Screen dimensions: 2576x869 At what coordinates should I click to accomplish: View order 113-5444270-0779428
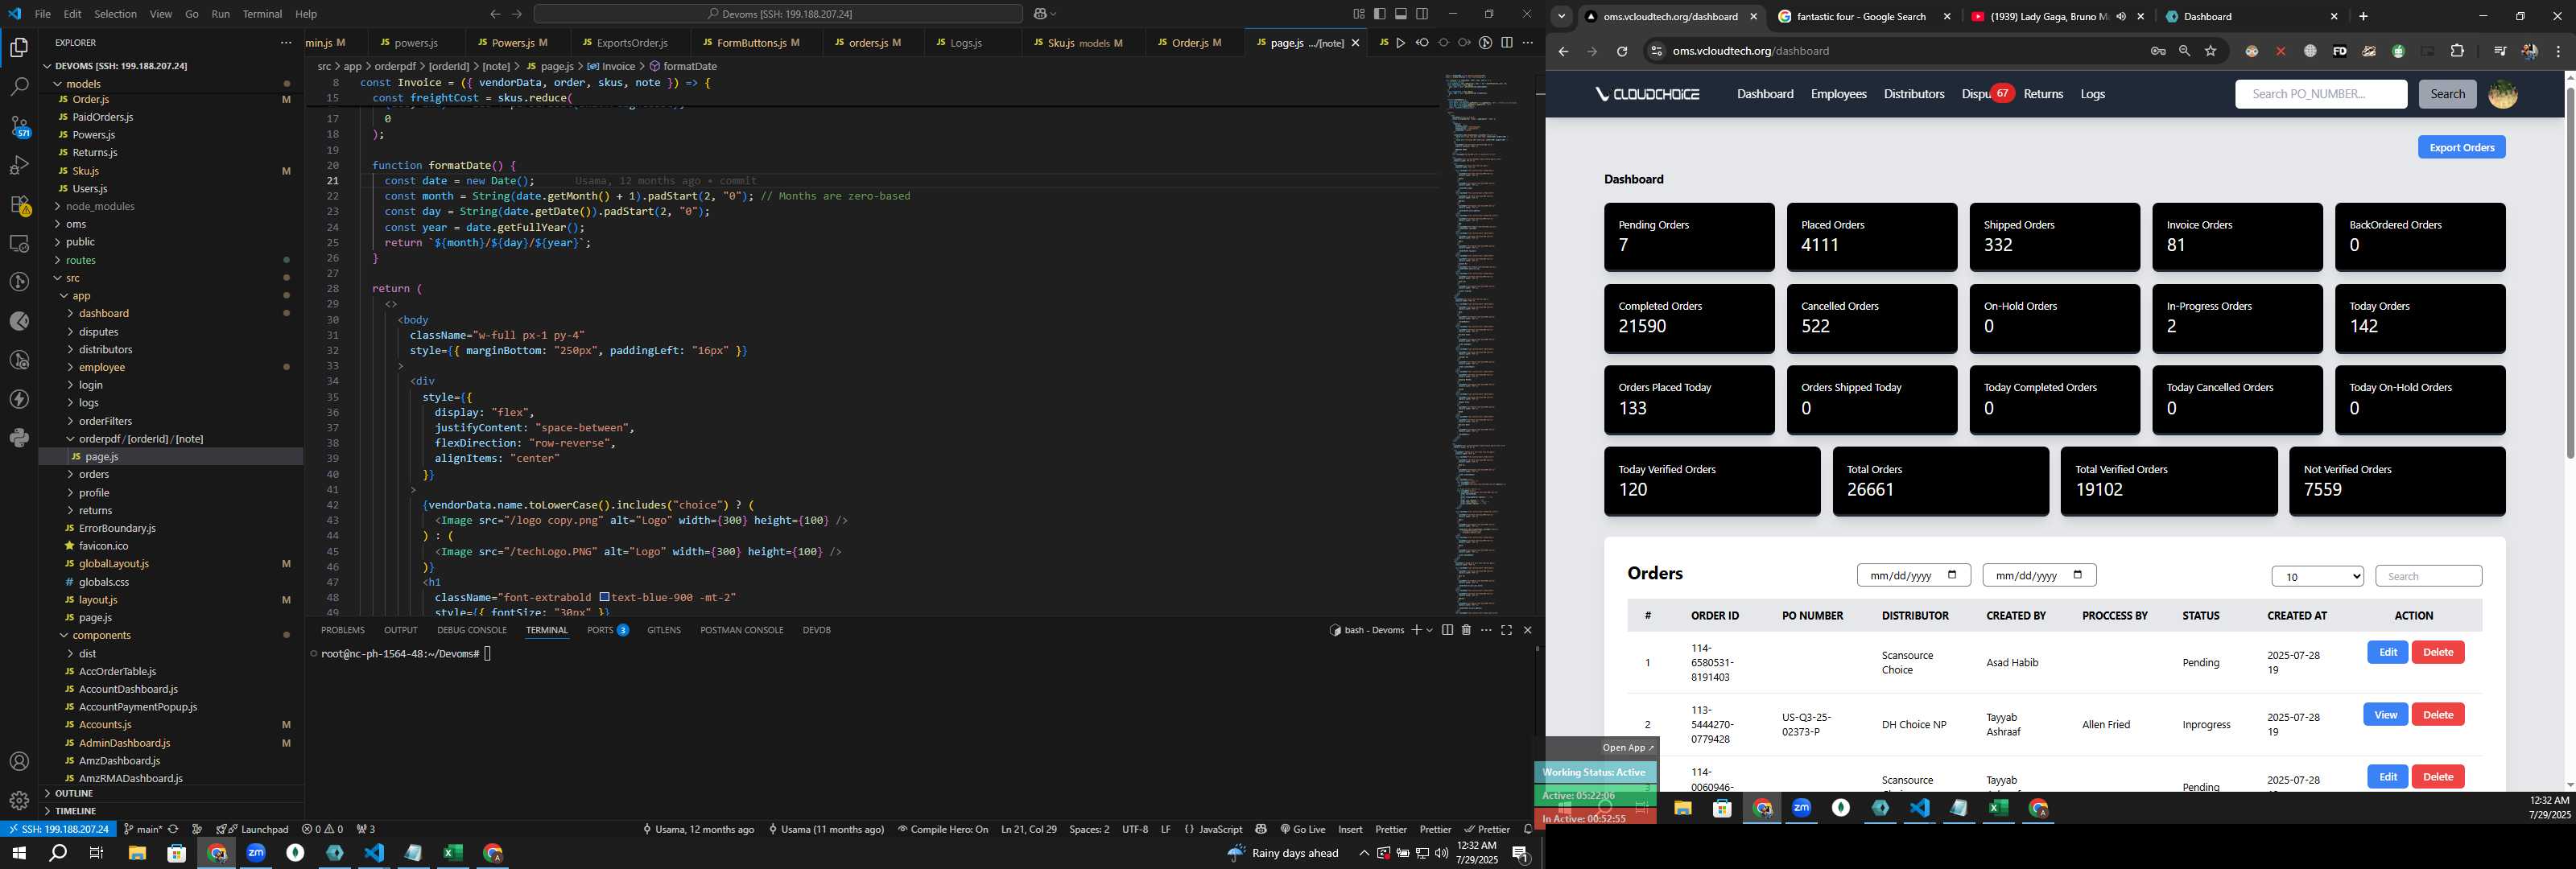[x=2385, y=715]
